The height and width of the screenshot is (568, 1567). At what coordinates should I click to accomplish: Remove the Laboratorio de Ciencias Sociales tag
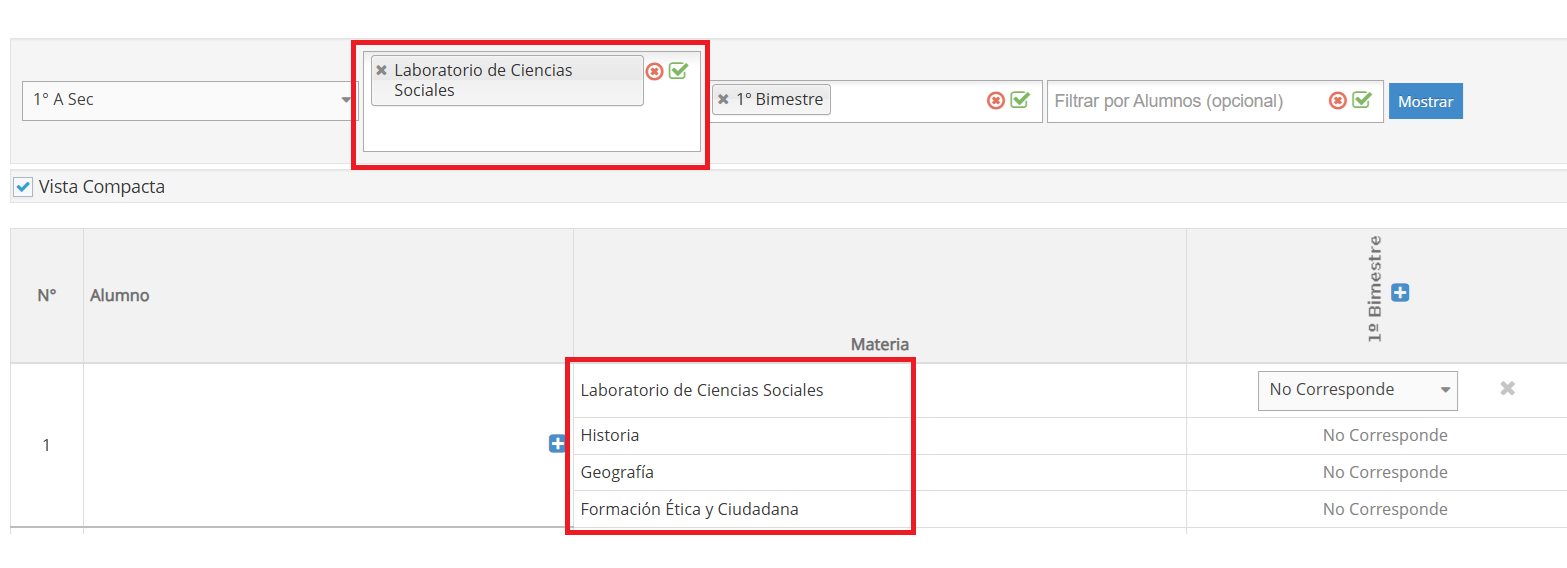coord(381,70)
